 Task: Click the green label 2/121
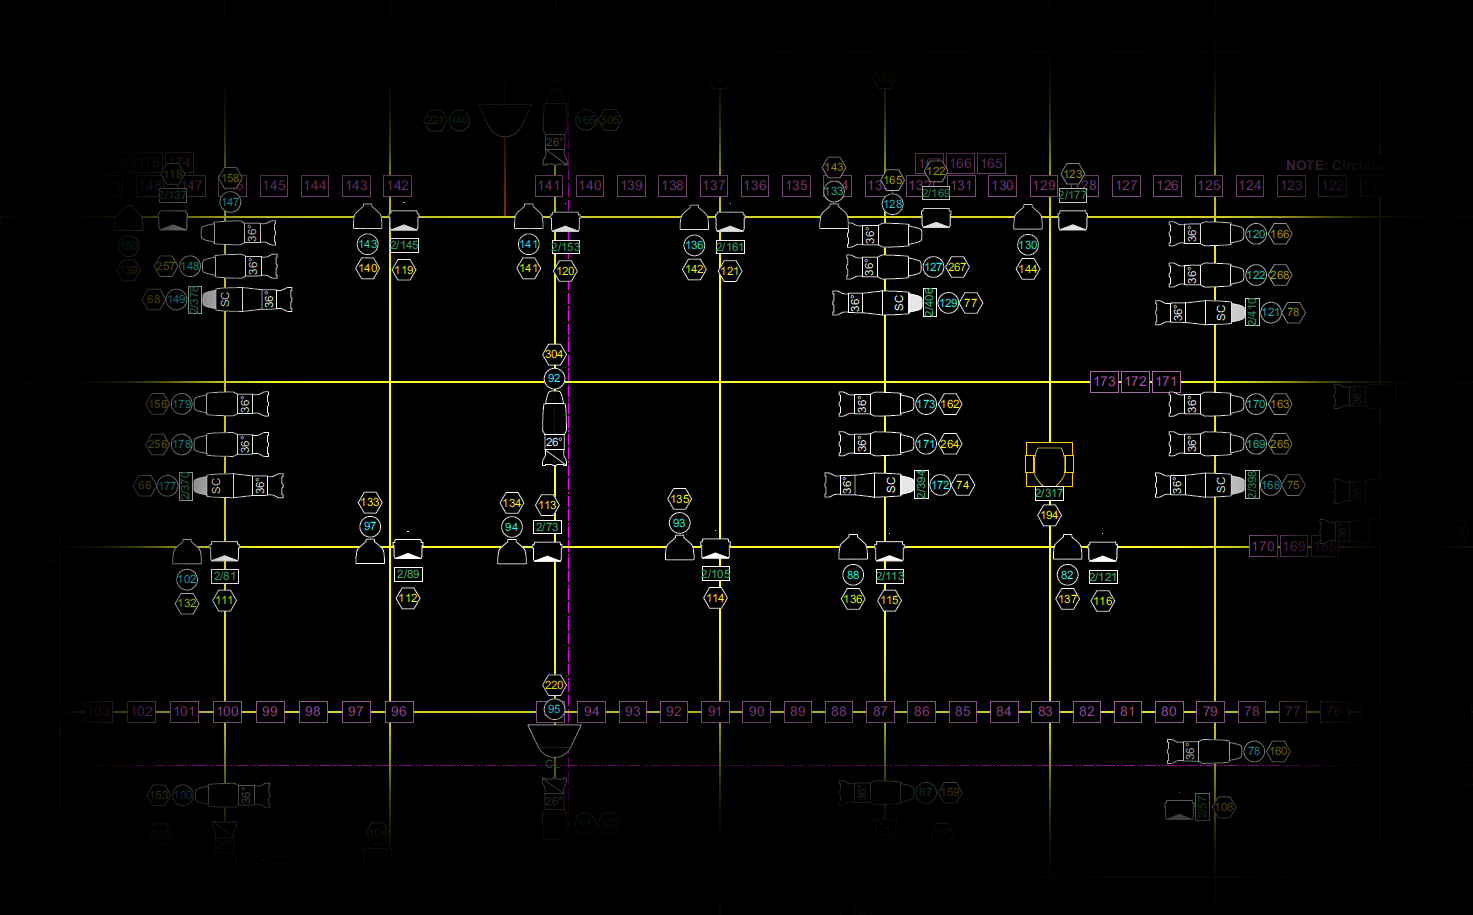1103,577
